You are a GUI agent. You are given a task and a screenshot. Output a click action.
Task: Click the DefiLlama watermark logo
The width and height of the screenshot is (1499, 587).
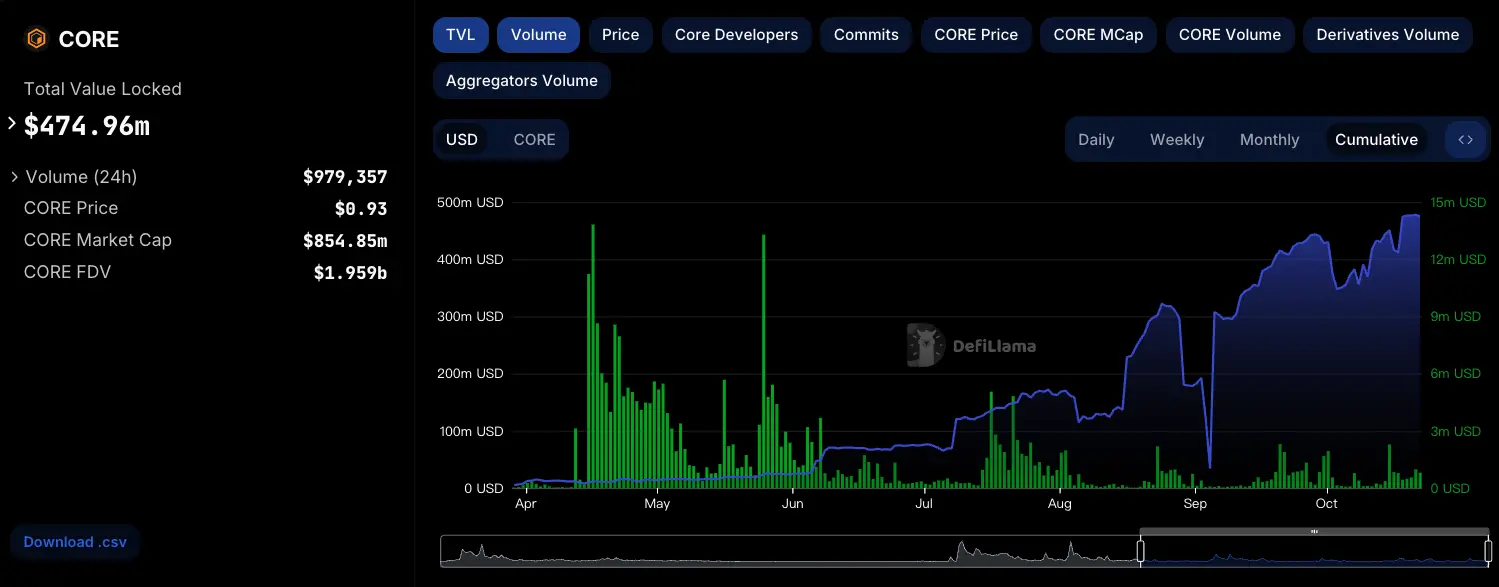point(926,346)
